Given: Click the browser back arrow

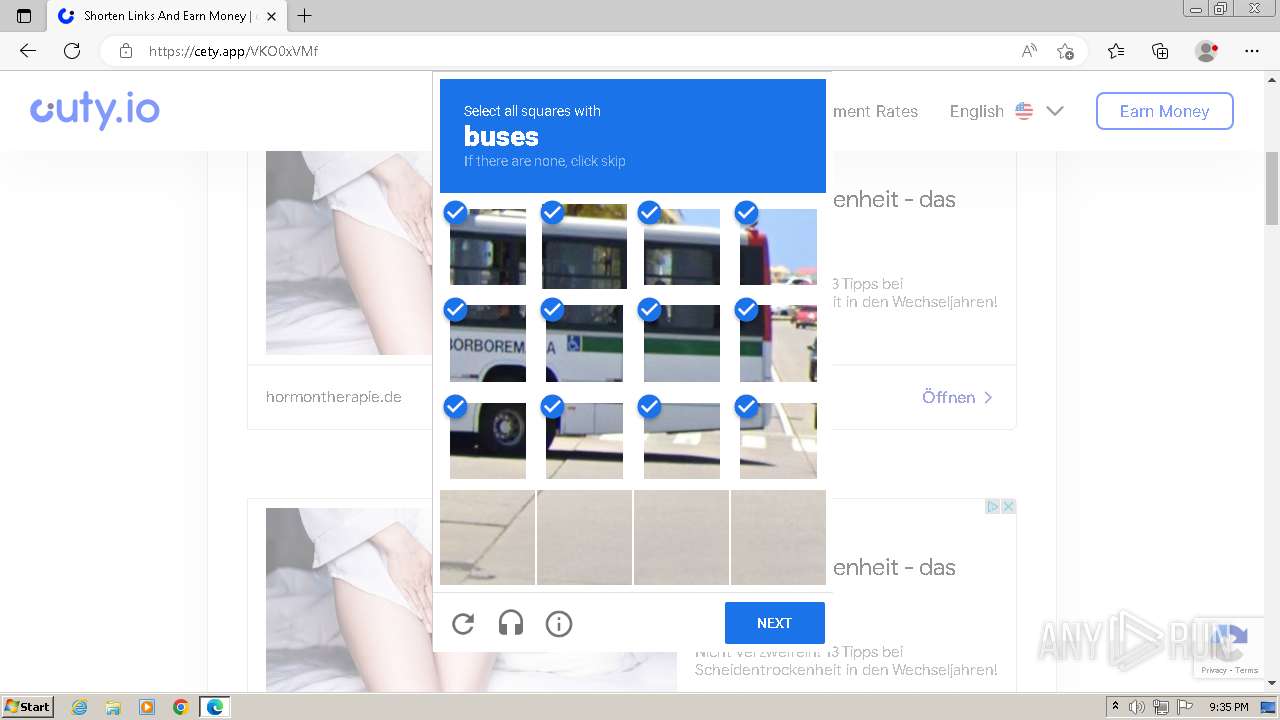Looking at the screenshot, I should click(28, 51).
